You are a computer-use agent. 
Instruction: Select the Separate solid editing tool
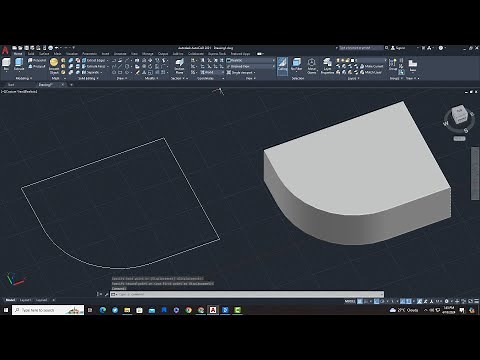click(x=91, y=72)
